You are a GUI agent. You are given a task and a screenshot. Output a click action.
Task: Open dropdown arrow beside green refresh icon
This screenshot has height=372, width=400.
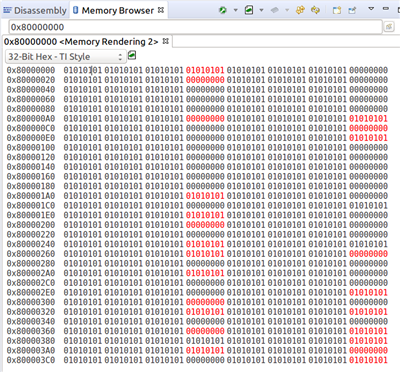coord(235,10)
